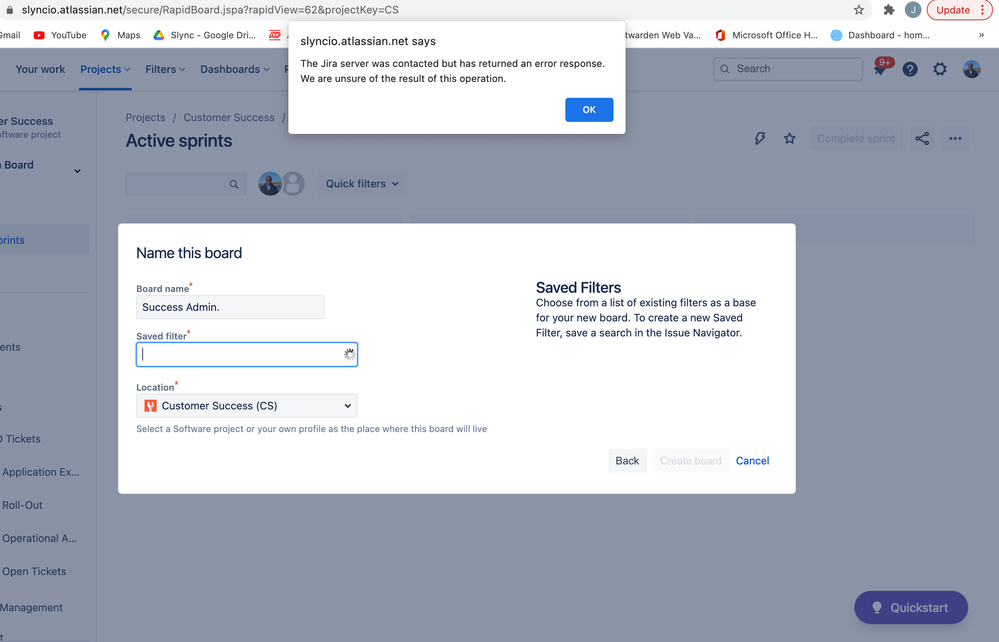Image resolution: width=999 pixels, height=642 pixels.
Task: Open the Filters menu in top navigation
Action: 165,69
